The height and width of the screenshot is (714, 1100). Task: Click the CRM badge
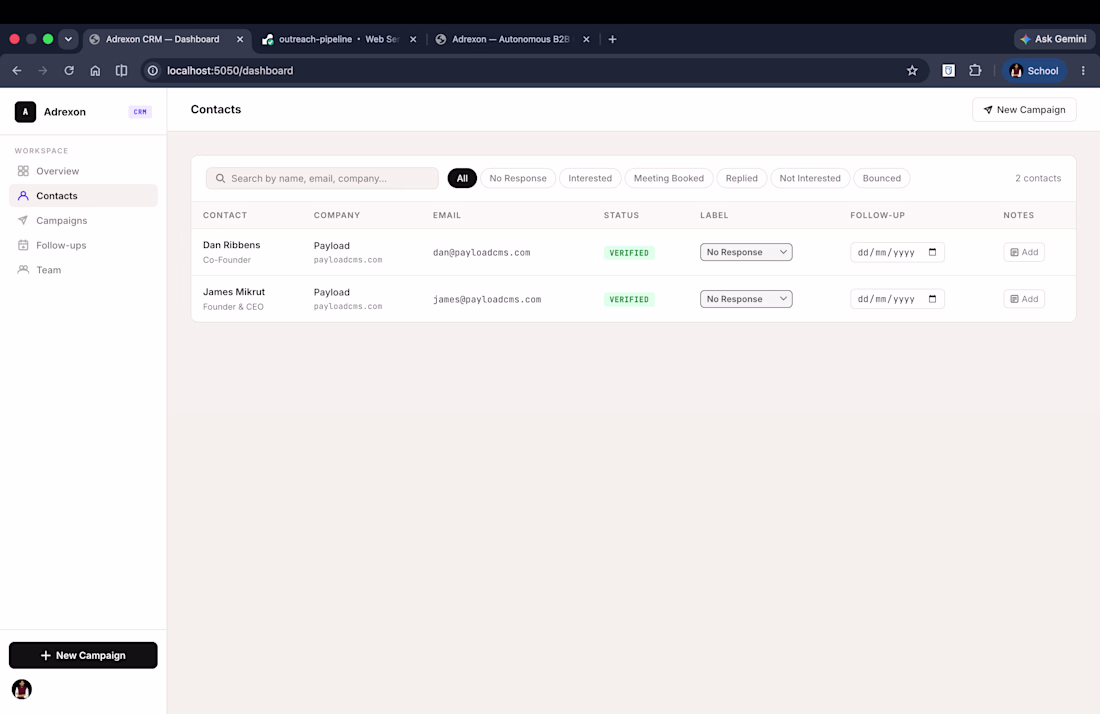pyautogui.click(x=140, y=112)
